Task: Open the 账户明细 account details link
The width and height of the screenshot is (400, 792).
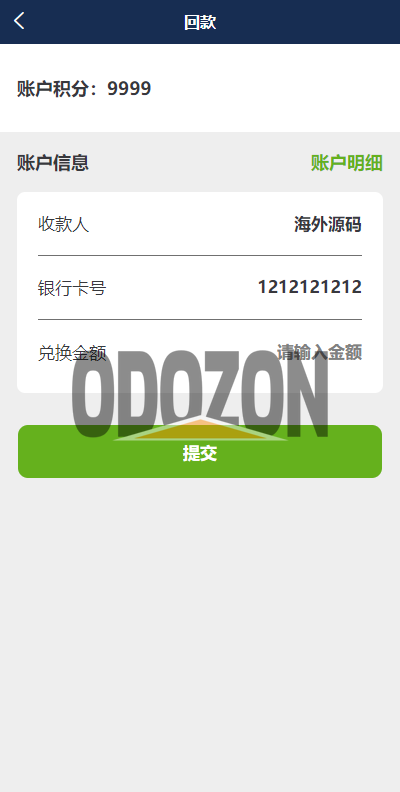Action: coord(346,163)
